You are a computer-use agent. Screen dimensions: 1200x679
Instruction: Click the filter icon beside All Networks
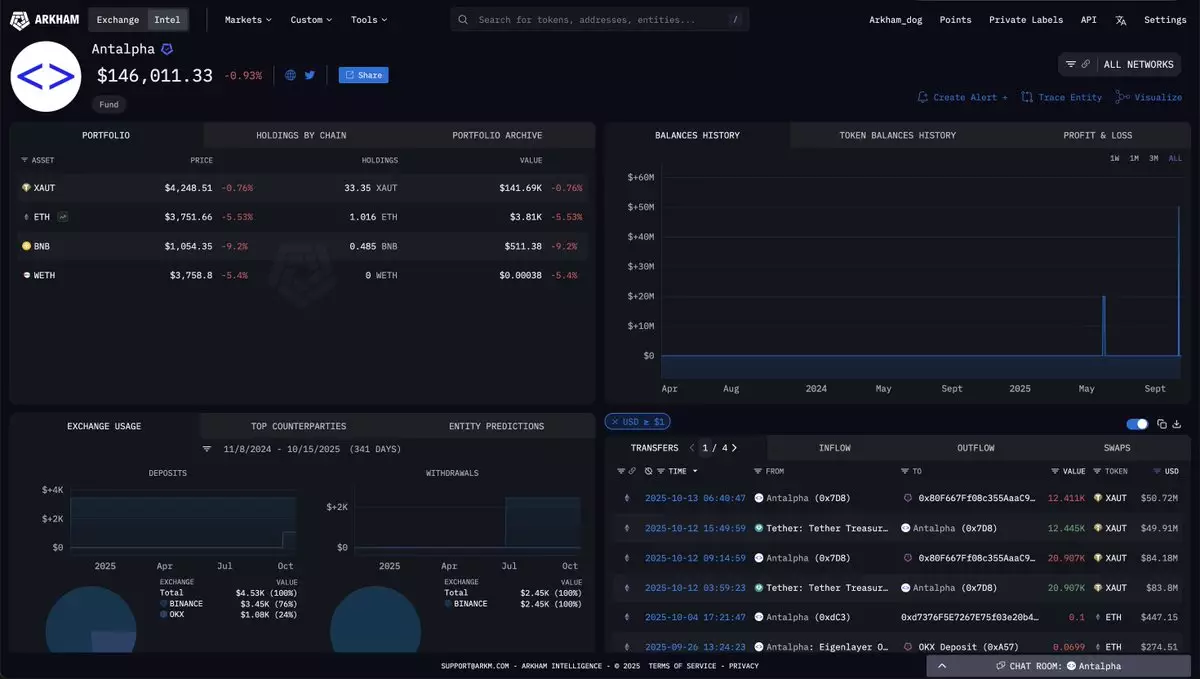(x=1070, y=64)
